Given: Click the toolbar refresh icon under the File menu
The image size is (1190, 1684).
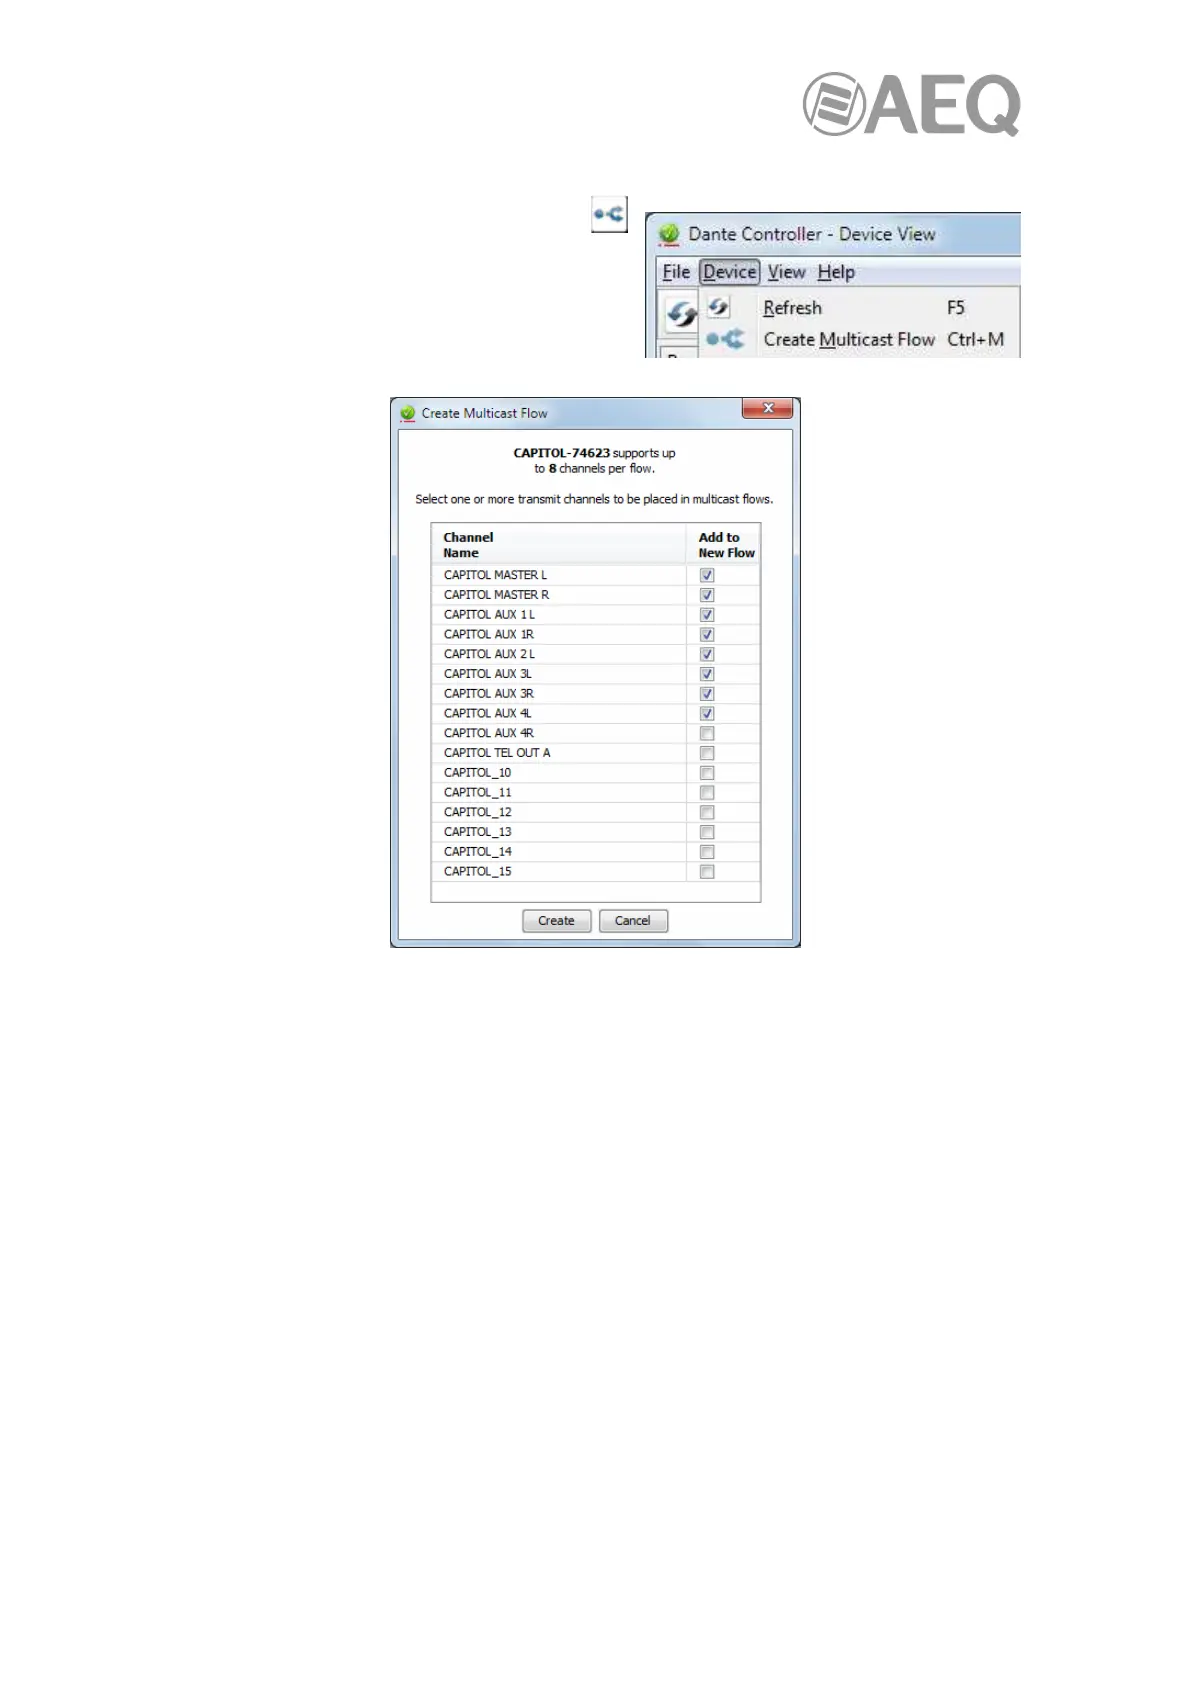Looking at the screenshot, I should coord(681,314).
